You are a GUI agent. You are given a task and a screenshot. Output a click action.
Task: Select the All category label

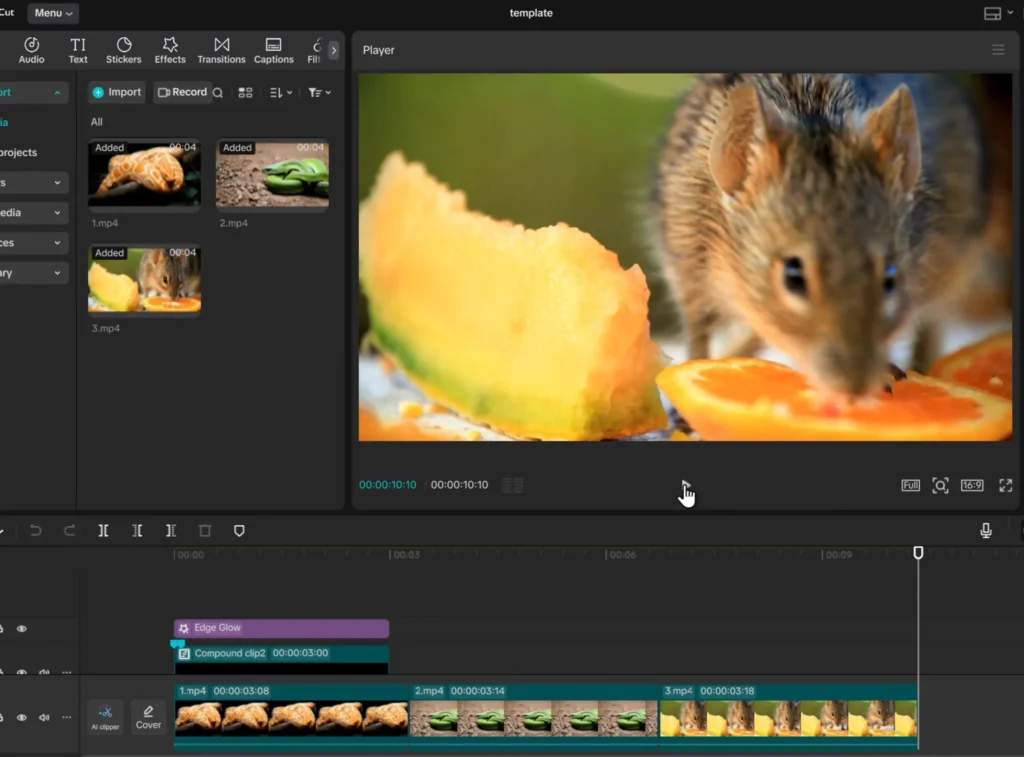(97, 122)
